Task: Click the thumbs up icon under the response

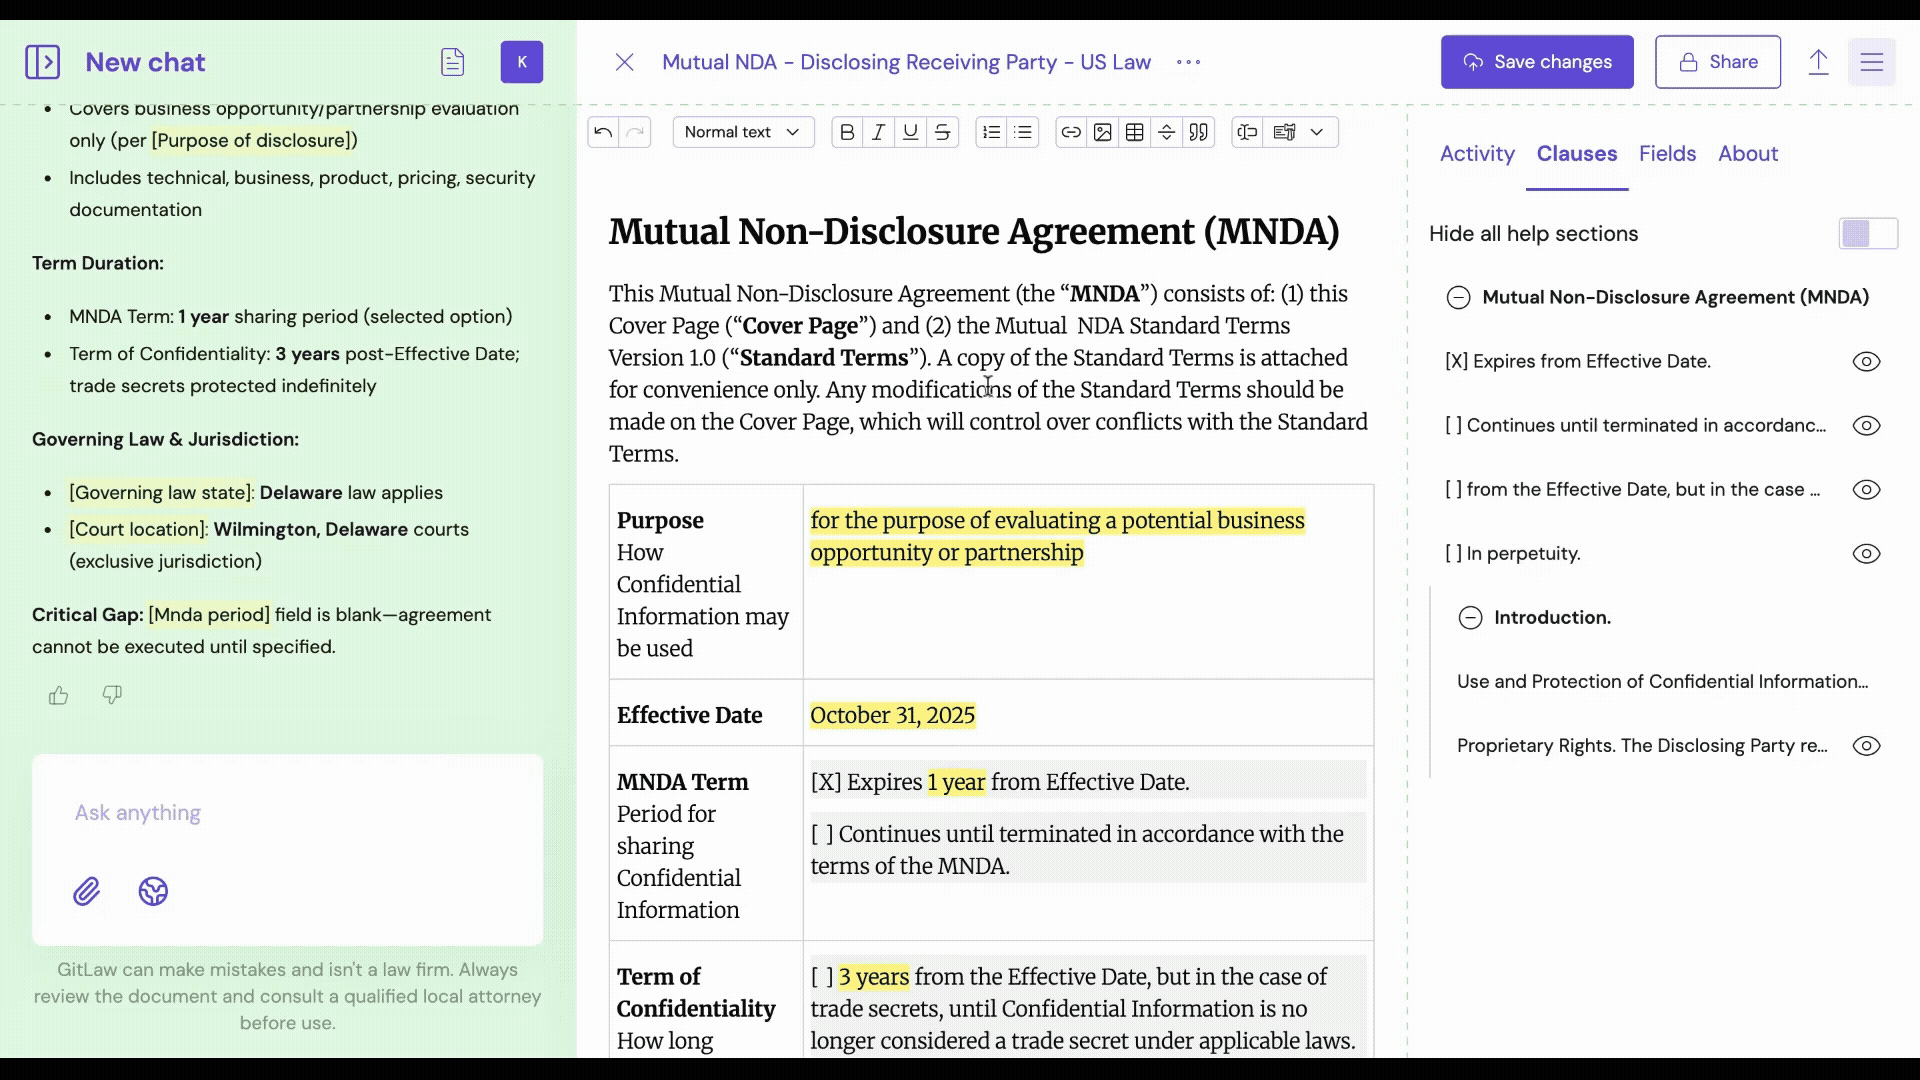Action: 59,695
